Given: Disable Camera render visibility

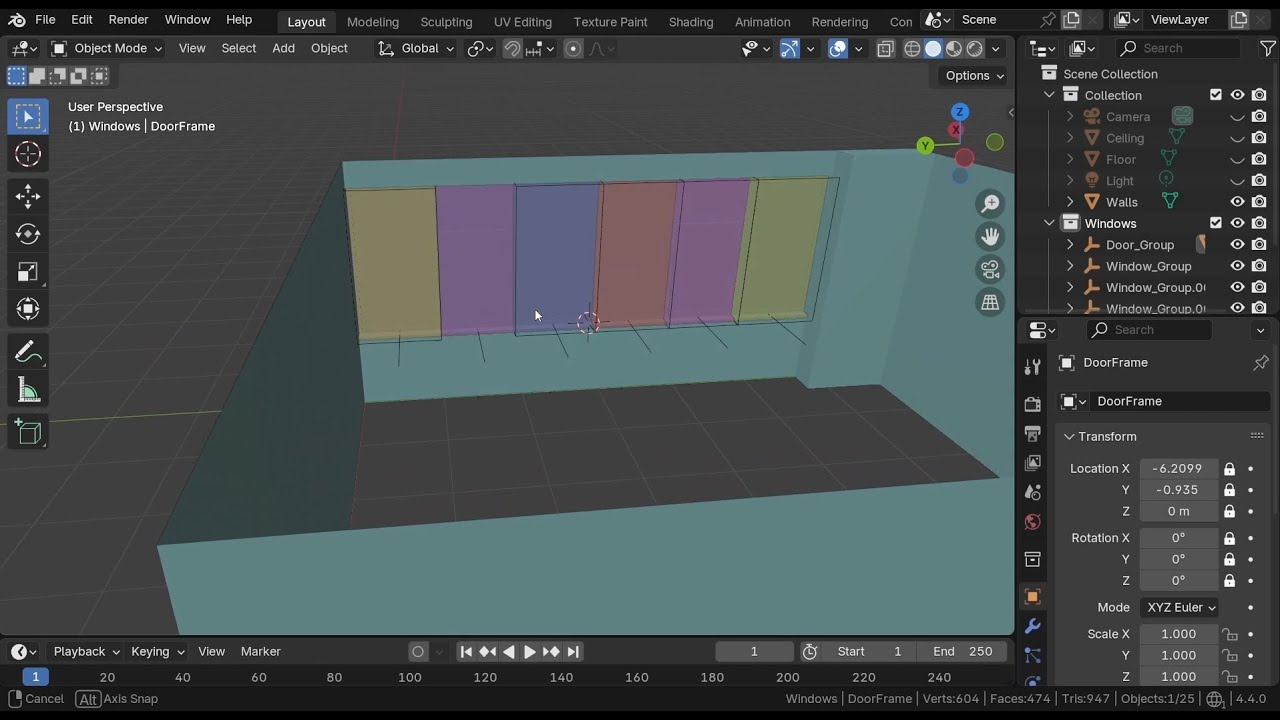Looking at the screenshot, I should pos(1259,117).
